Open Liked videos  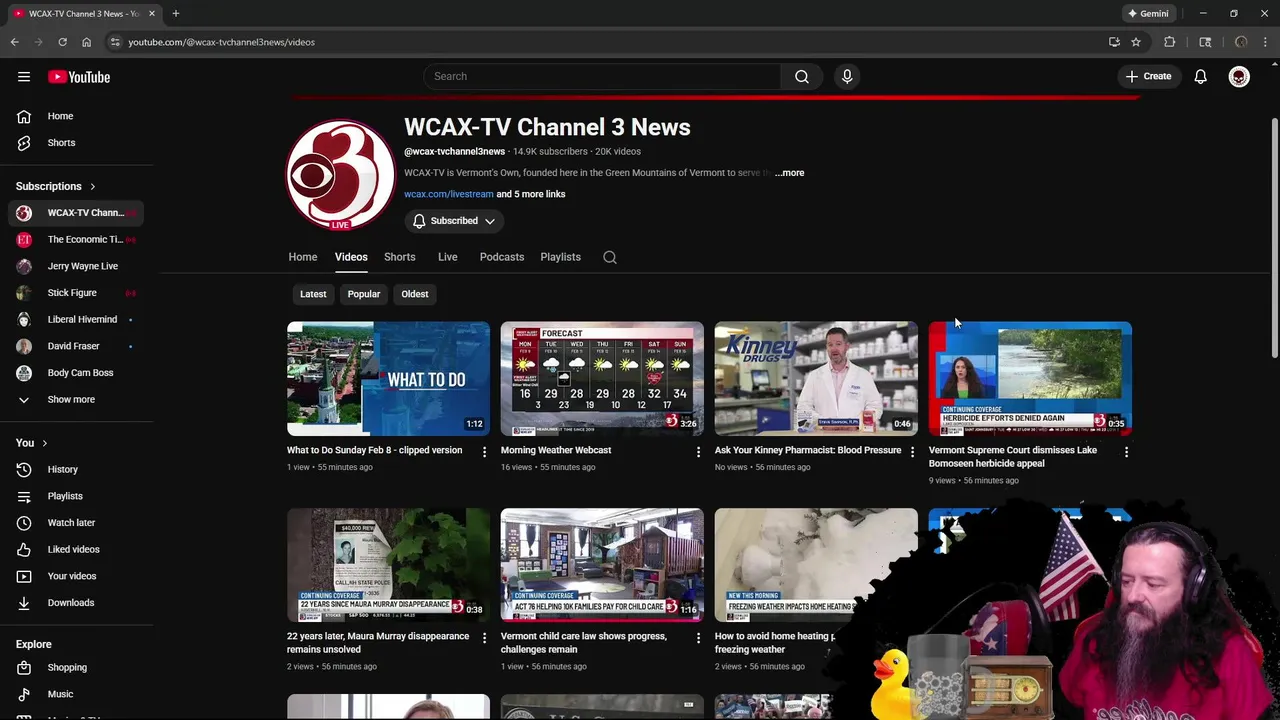pos(76,549)
